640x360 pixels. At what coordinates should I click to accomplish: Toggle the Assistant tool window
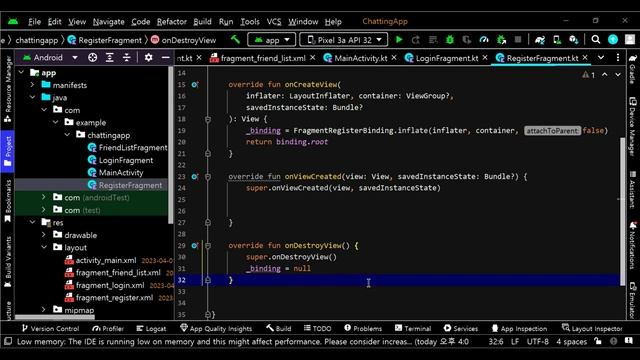[633, 190]
